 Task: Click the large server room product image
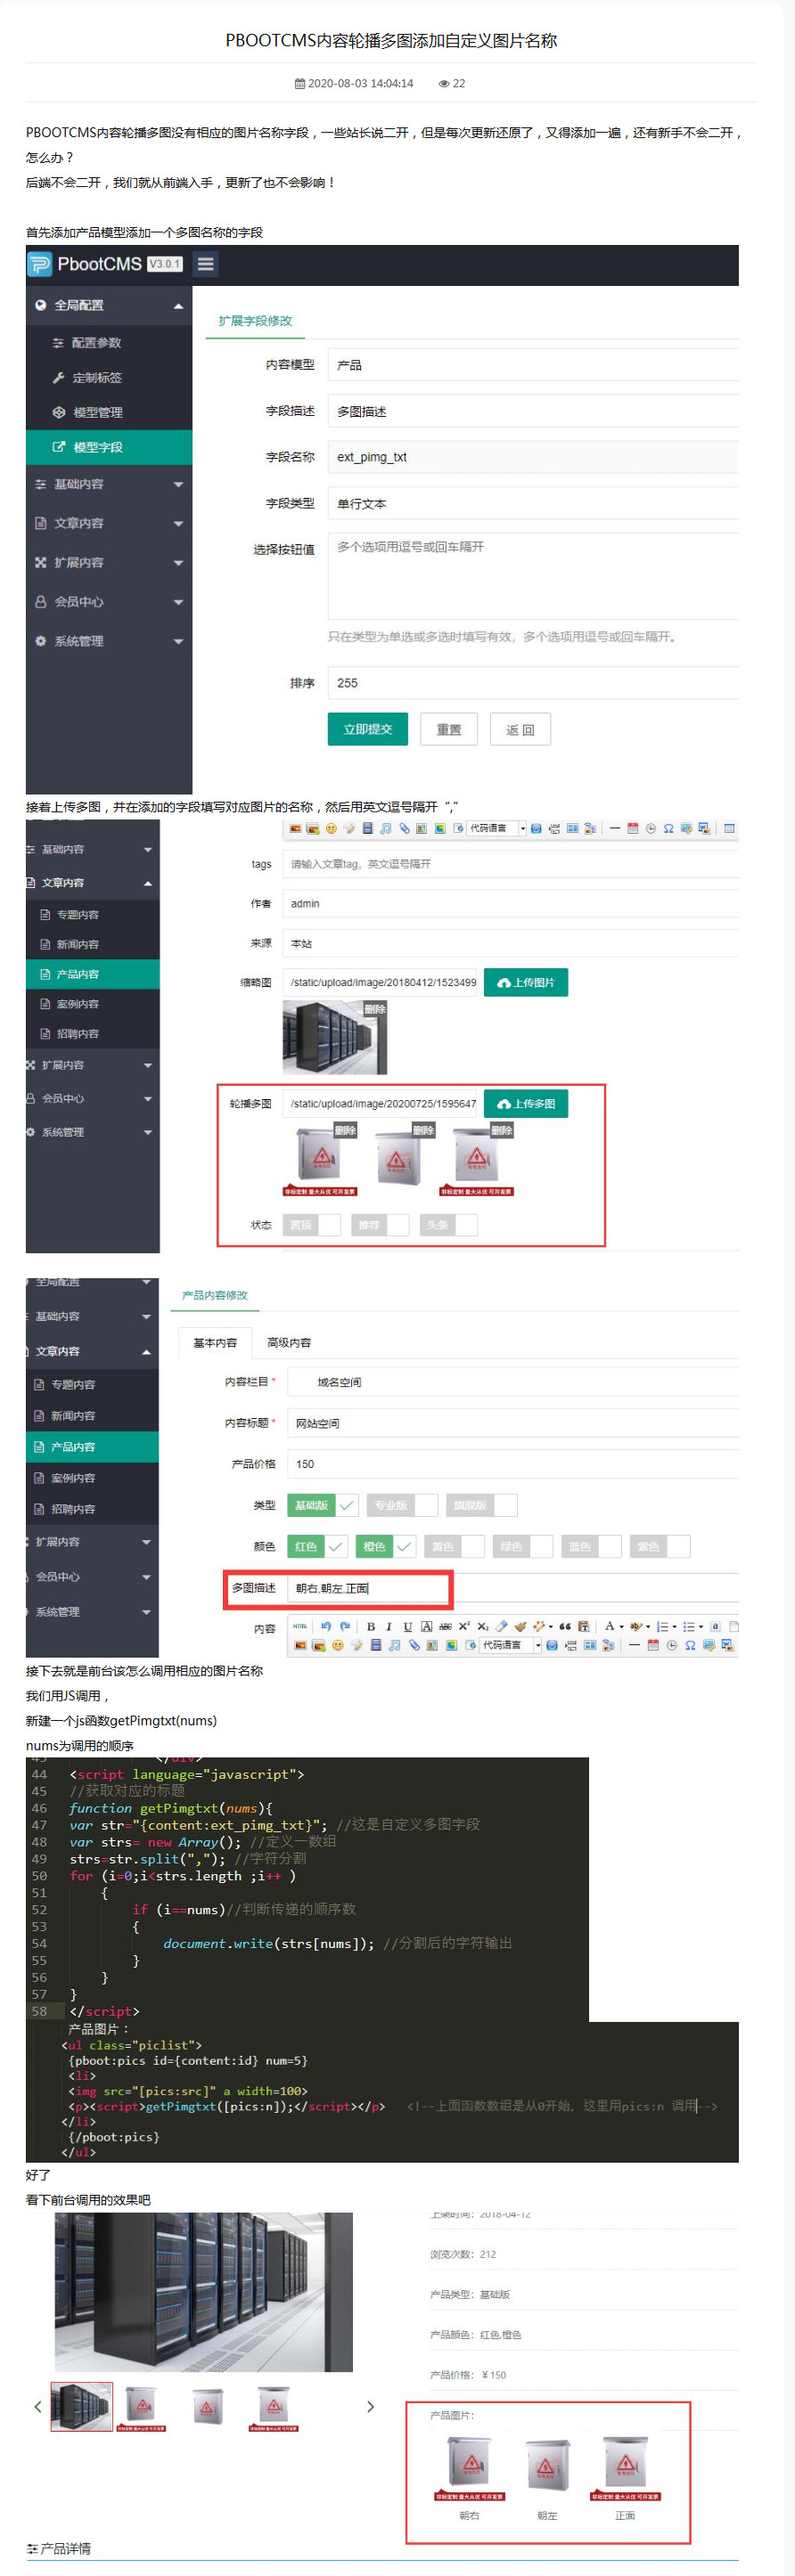pyautogui.click(x=203, y=2292)
